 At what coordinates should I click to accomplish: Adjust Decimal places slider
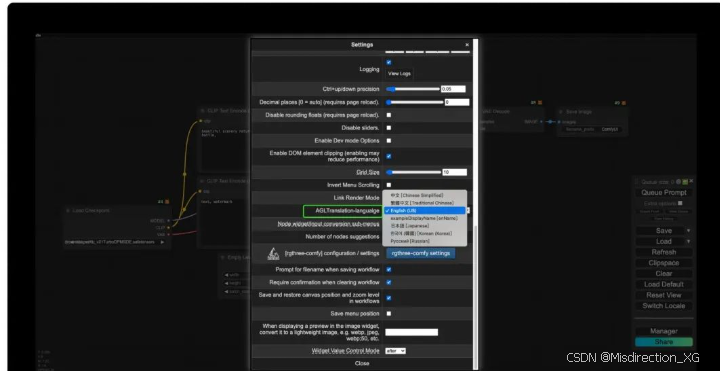tap(414, 102)
